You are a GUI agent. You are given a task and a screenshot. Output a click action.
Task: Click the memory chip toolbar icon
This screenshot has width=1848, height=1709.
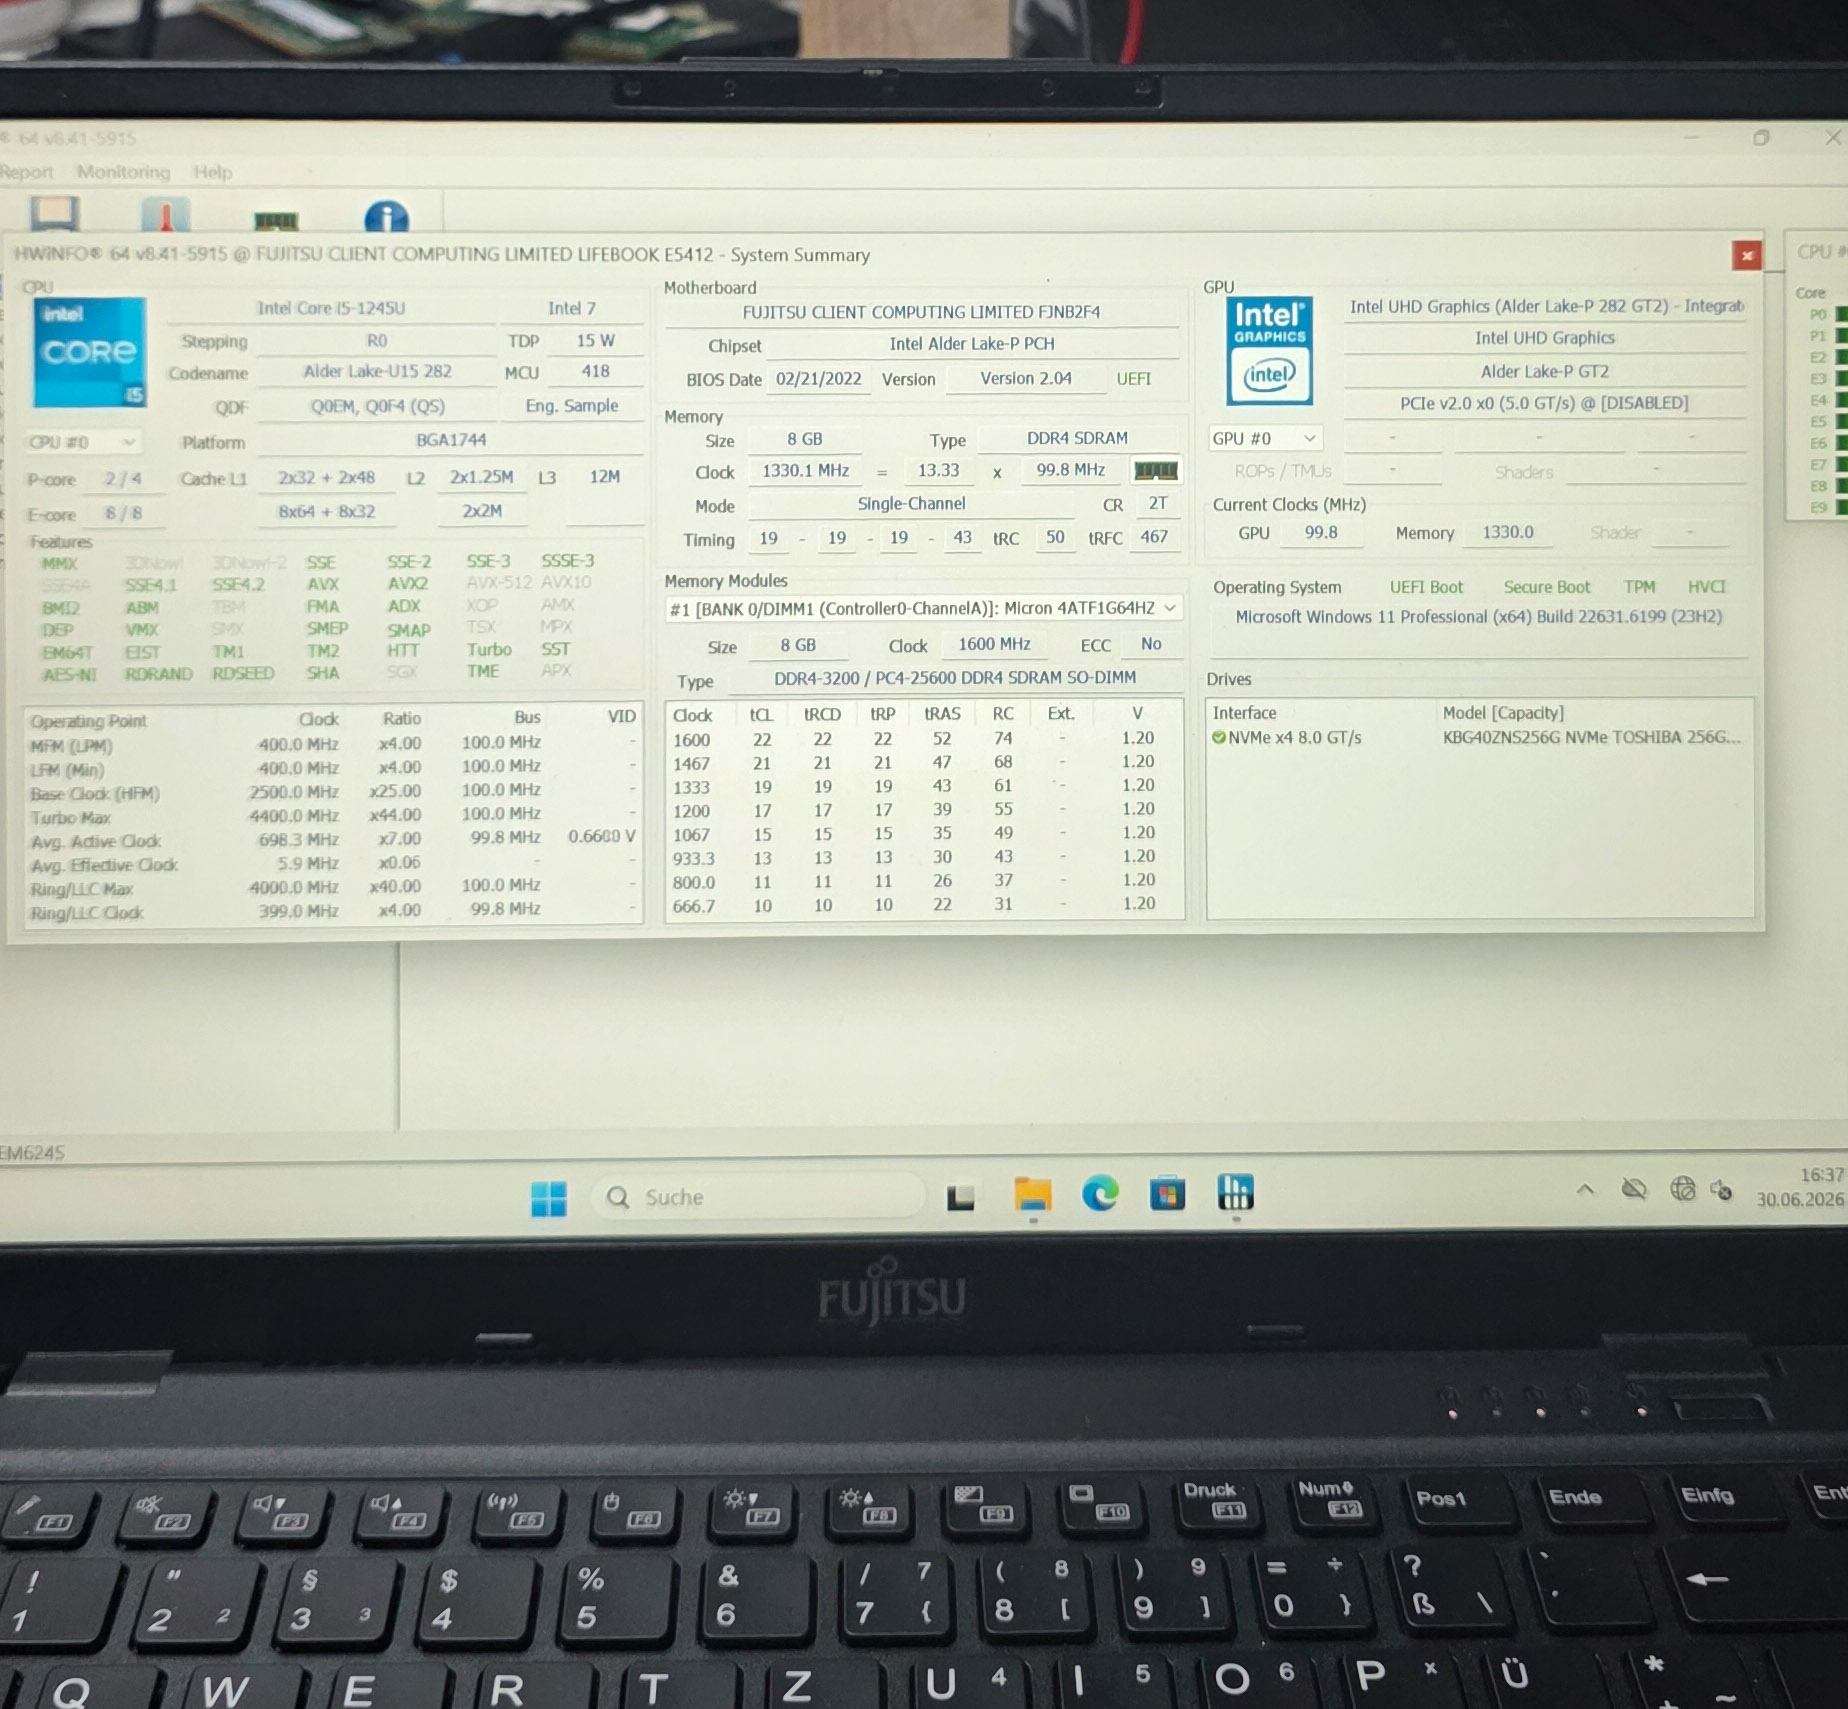pos(276,220)
